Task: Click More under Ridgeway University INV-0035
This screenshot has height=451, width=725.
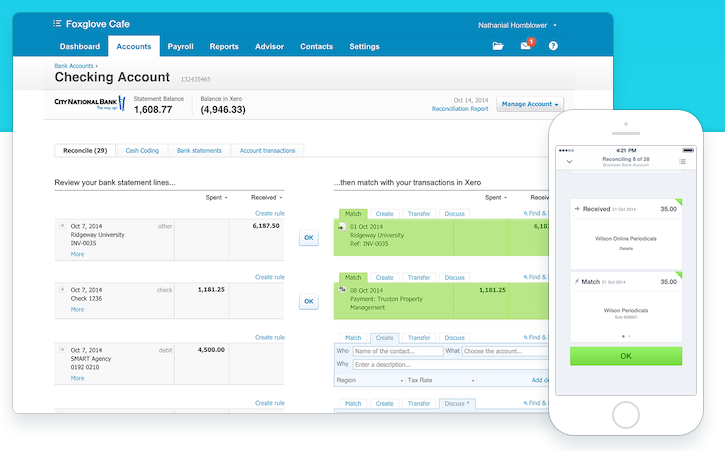Action: [x=77, y=254]
